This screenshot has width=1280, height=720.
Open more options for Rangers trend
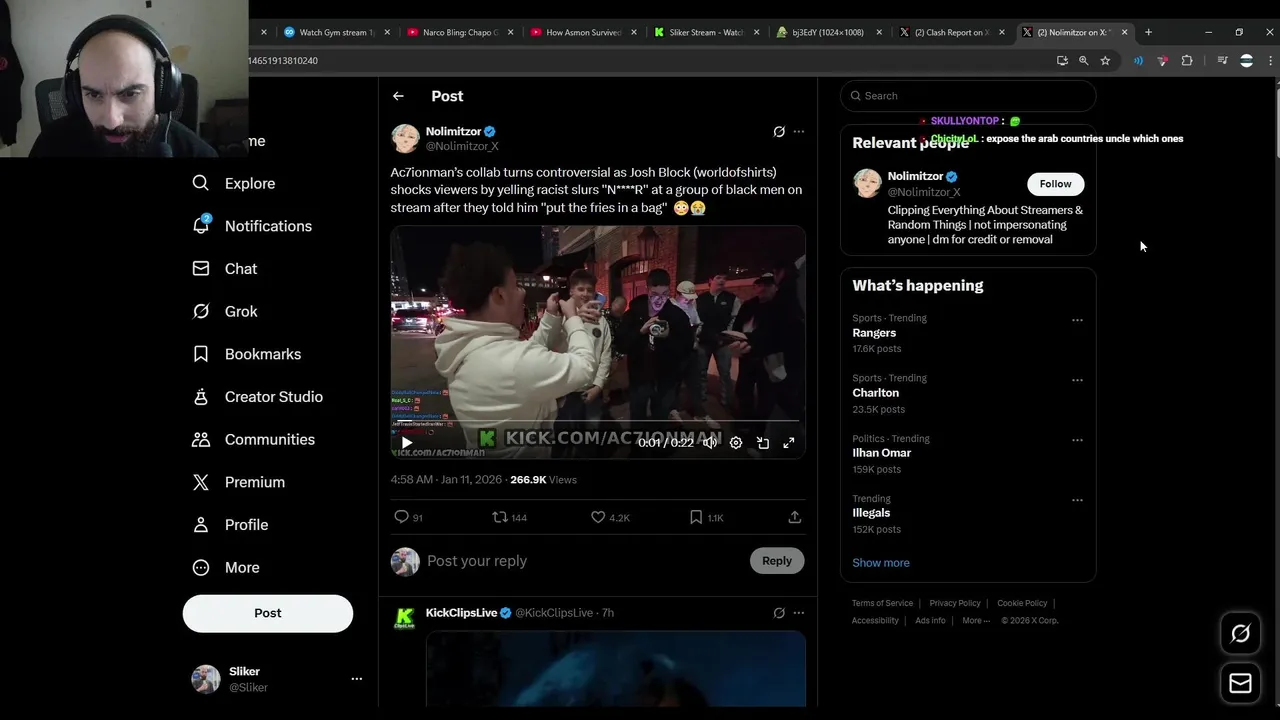click(1077, 320)
